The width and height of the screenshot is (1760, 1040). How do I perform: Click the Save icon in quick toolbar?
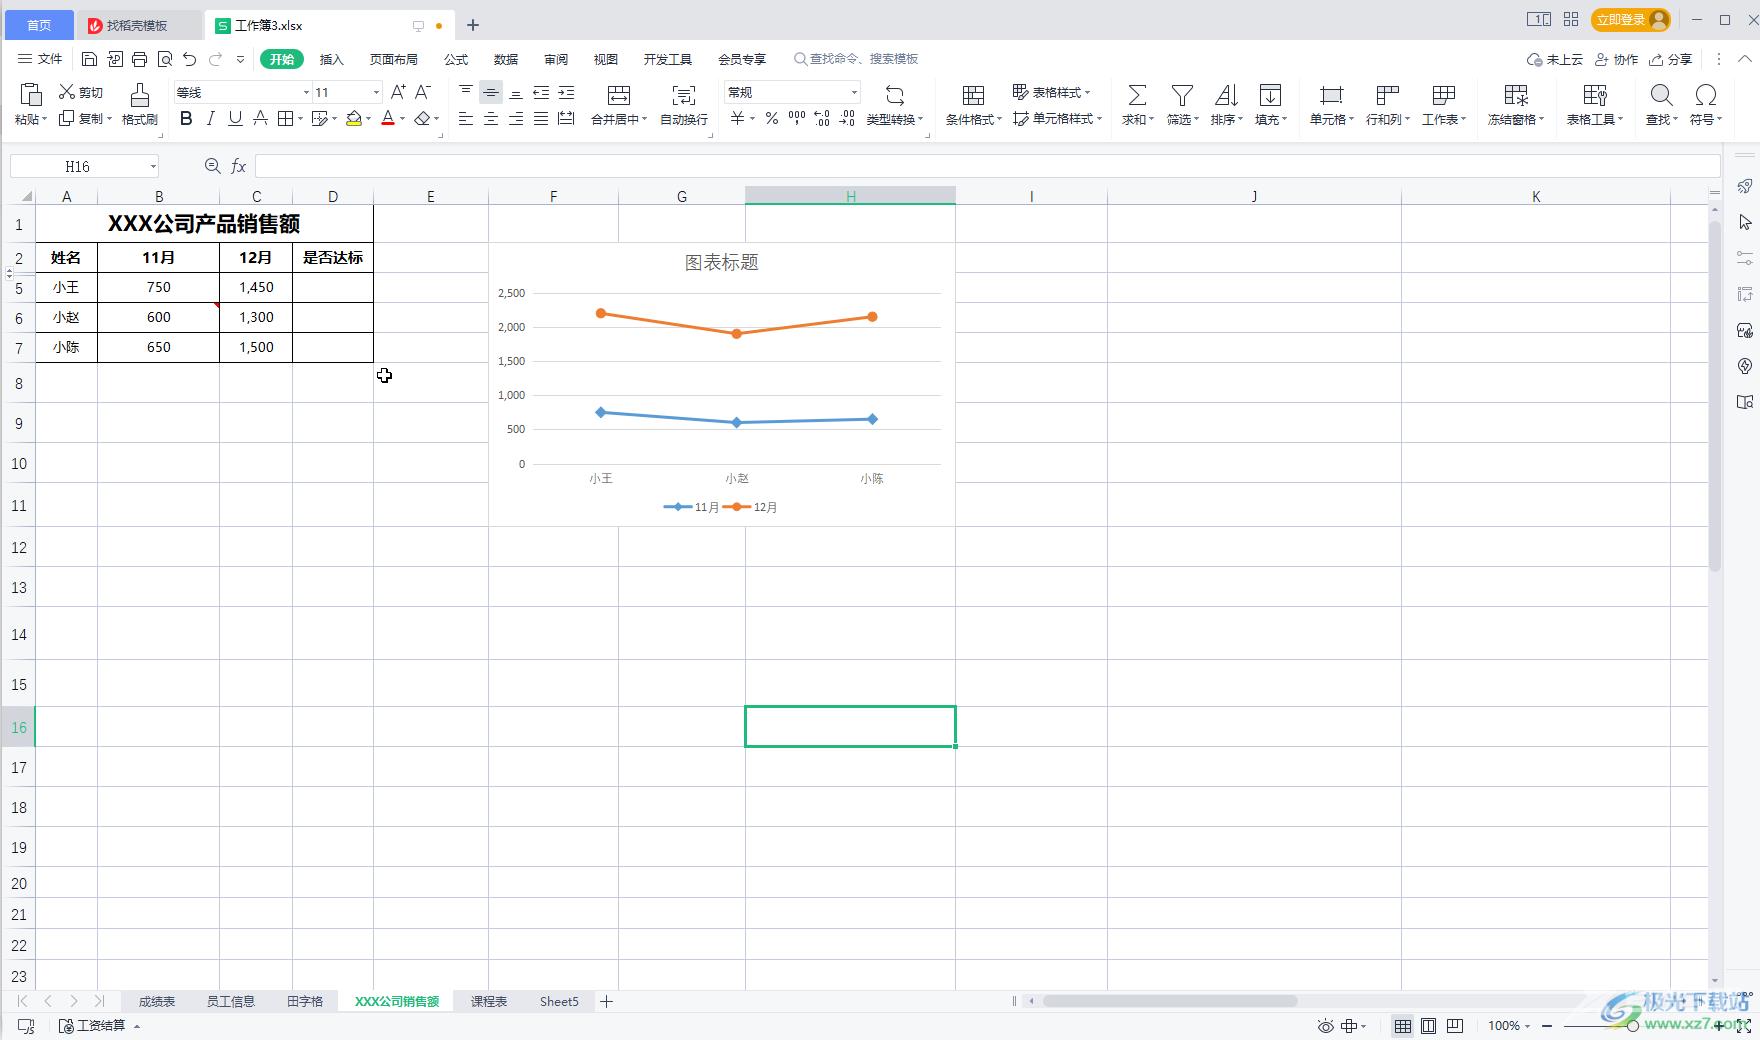pyautogui.click(x=89, y=59)
